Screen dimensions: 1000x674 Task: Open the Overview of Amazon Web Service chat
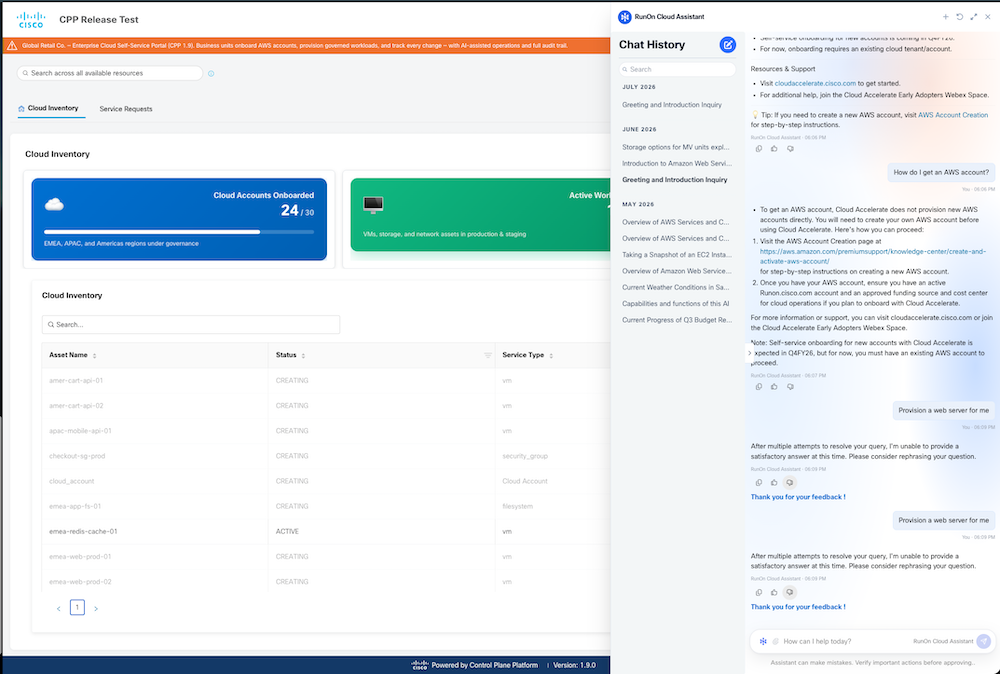click(677, 271)
